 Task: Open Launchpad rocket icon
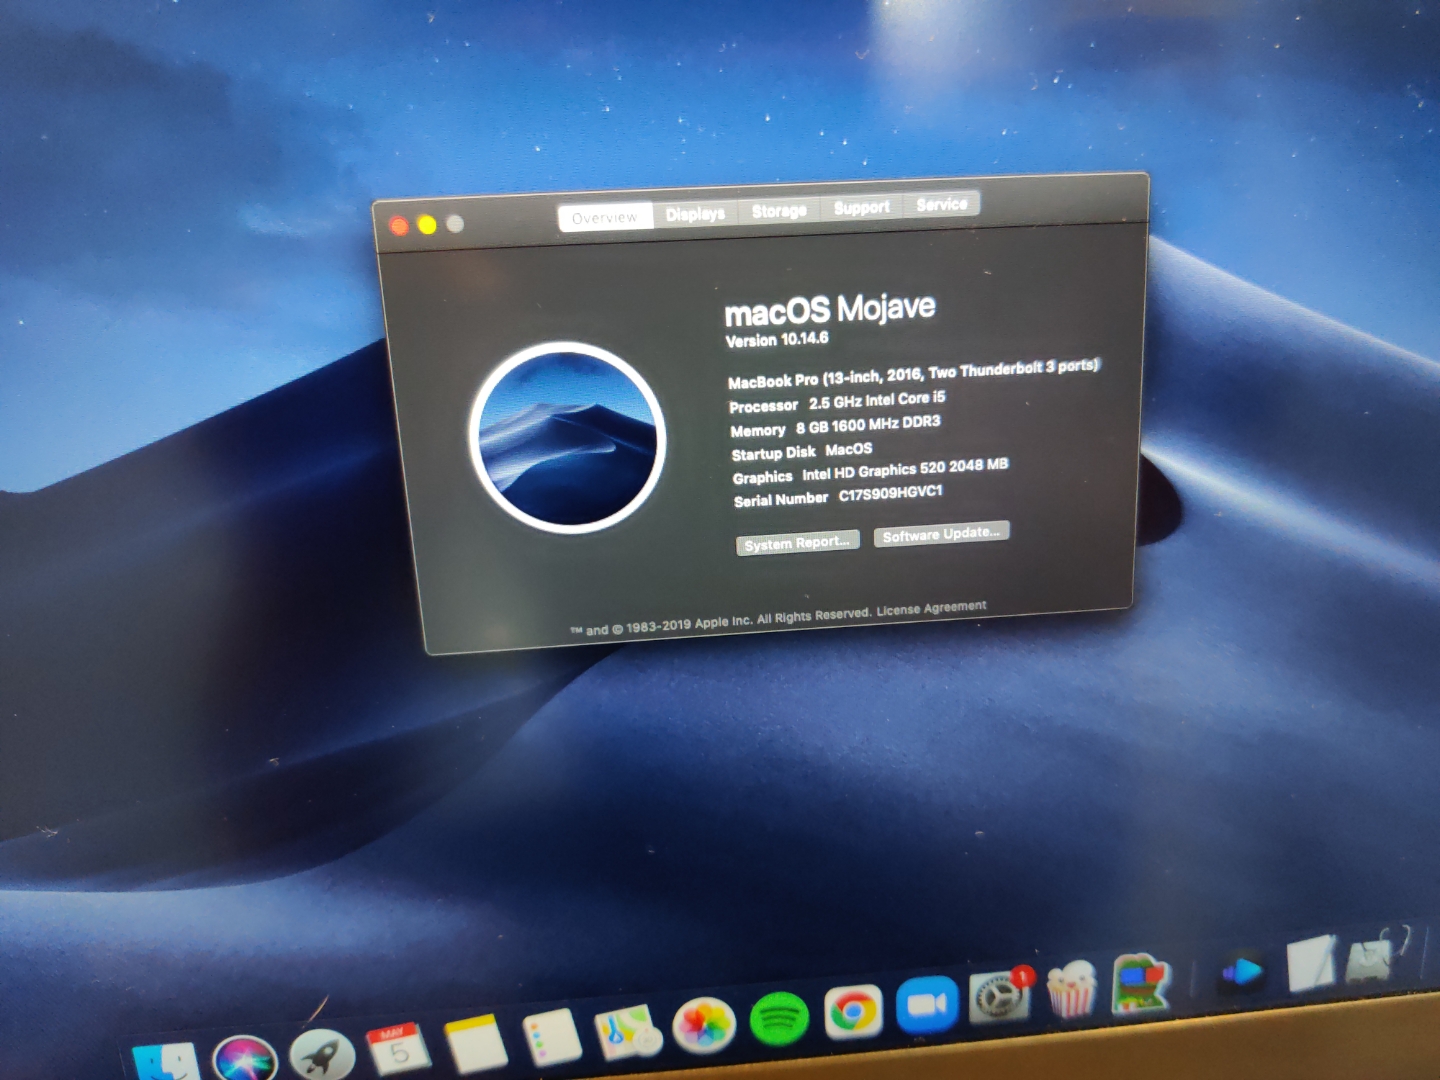tap(322, 1056)
